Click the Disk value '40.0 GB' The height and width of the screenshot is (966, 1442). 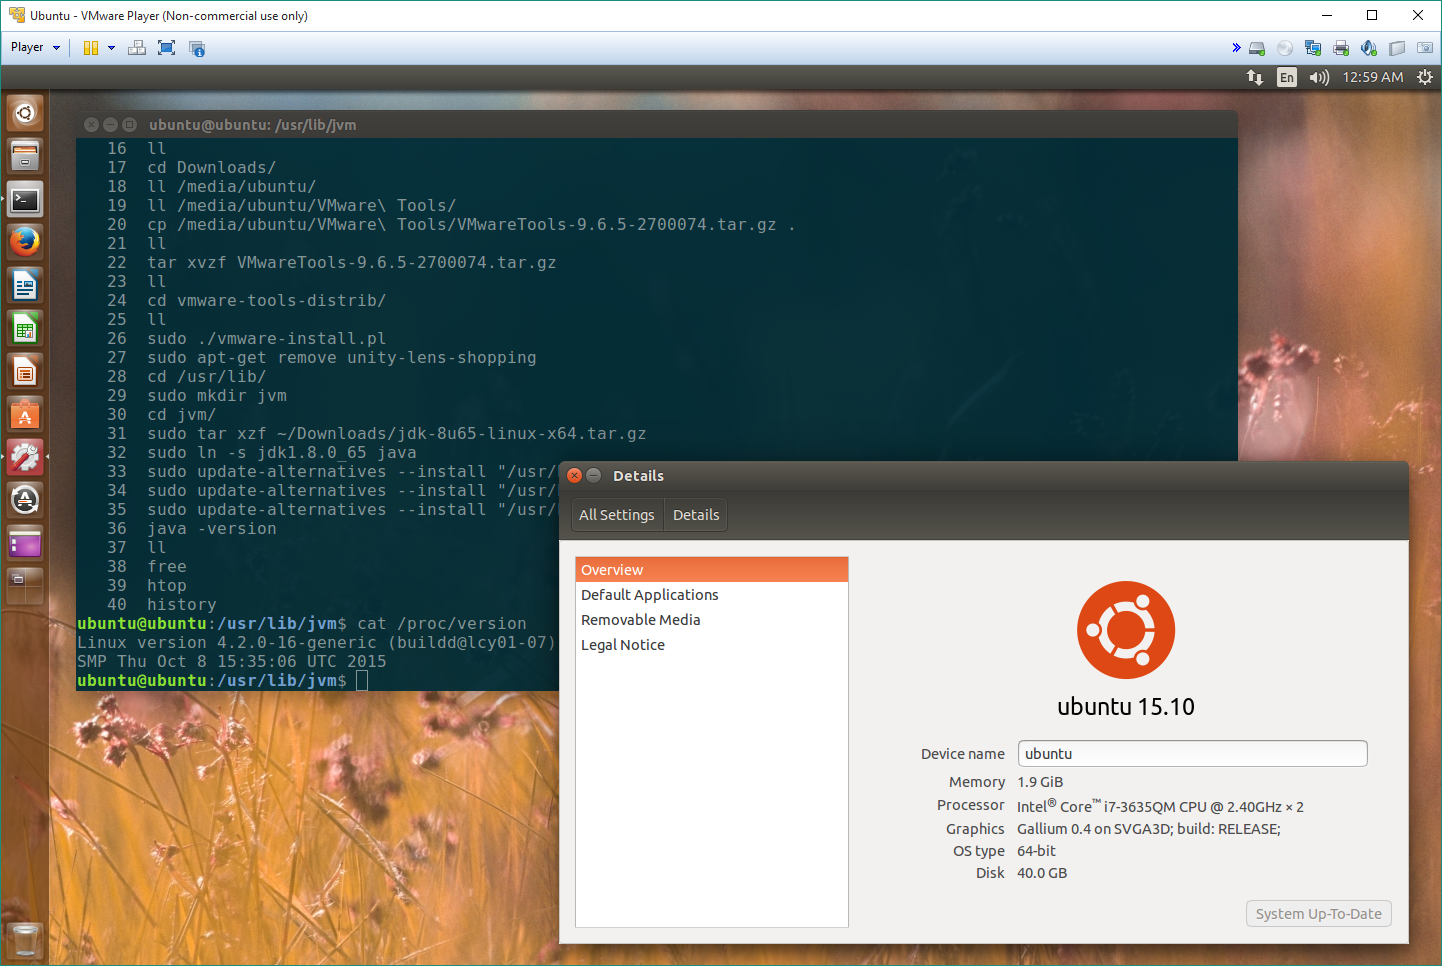(x=1042, y=873)
